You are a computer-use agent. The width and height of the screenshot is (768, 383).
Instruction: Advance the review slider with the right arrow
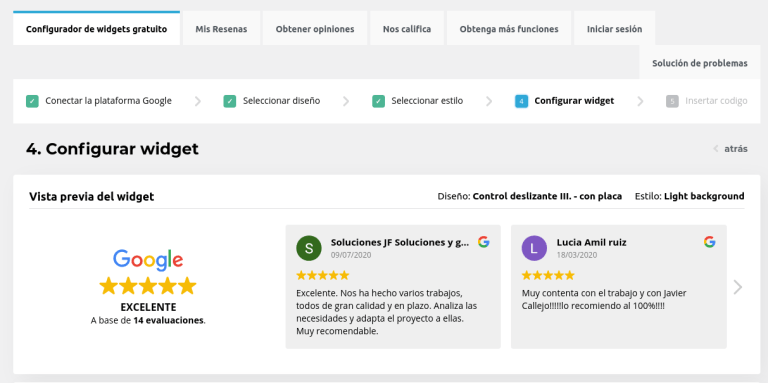[x=738, y=287]
